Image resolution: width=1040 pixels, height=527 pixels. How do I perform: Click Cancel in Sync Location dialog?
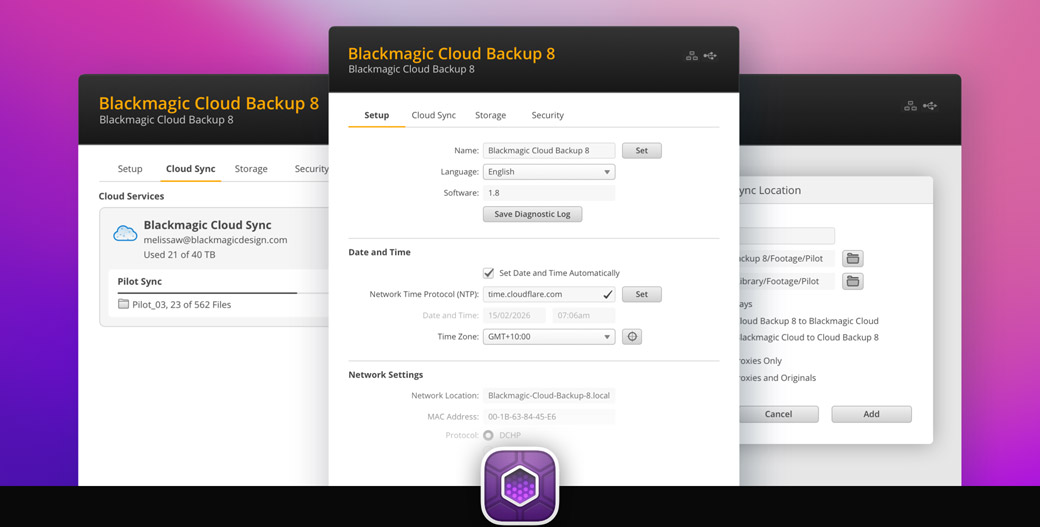click(779, 414)
